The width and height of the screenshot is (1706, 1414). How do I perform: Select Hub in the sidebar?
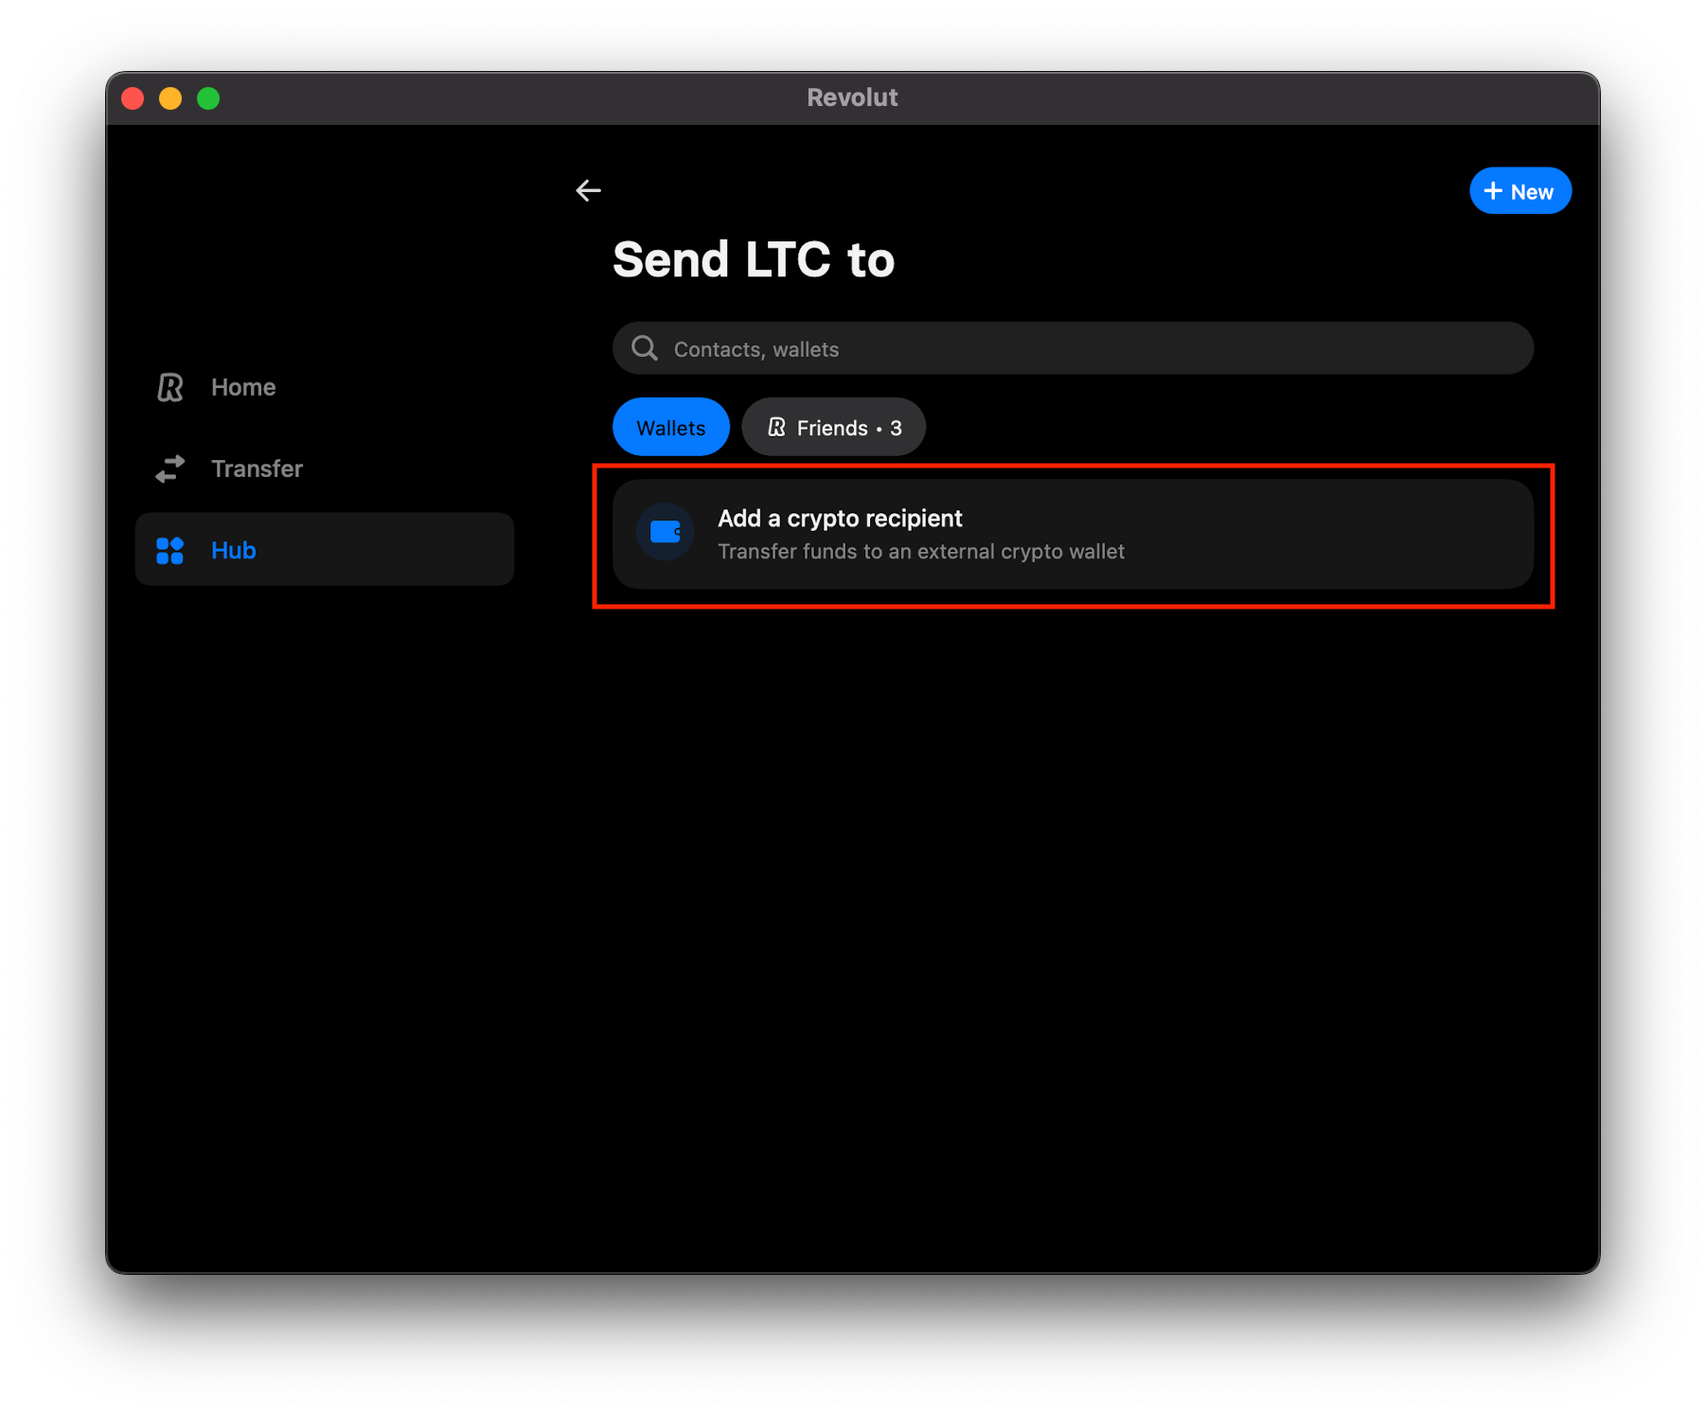coord(324,549)
